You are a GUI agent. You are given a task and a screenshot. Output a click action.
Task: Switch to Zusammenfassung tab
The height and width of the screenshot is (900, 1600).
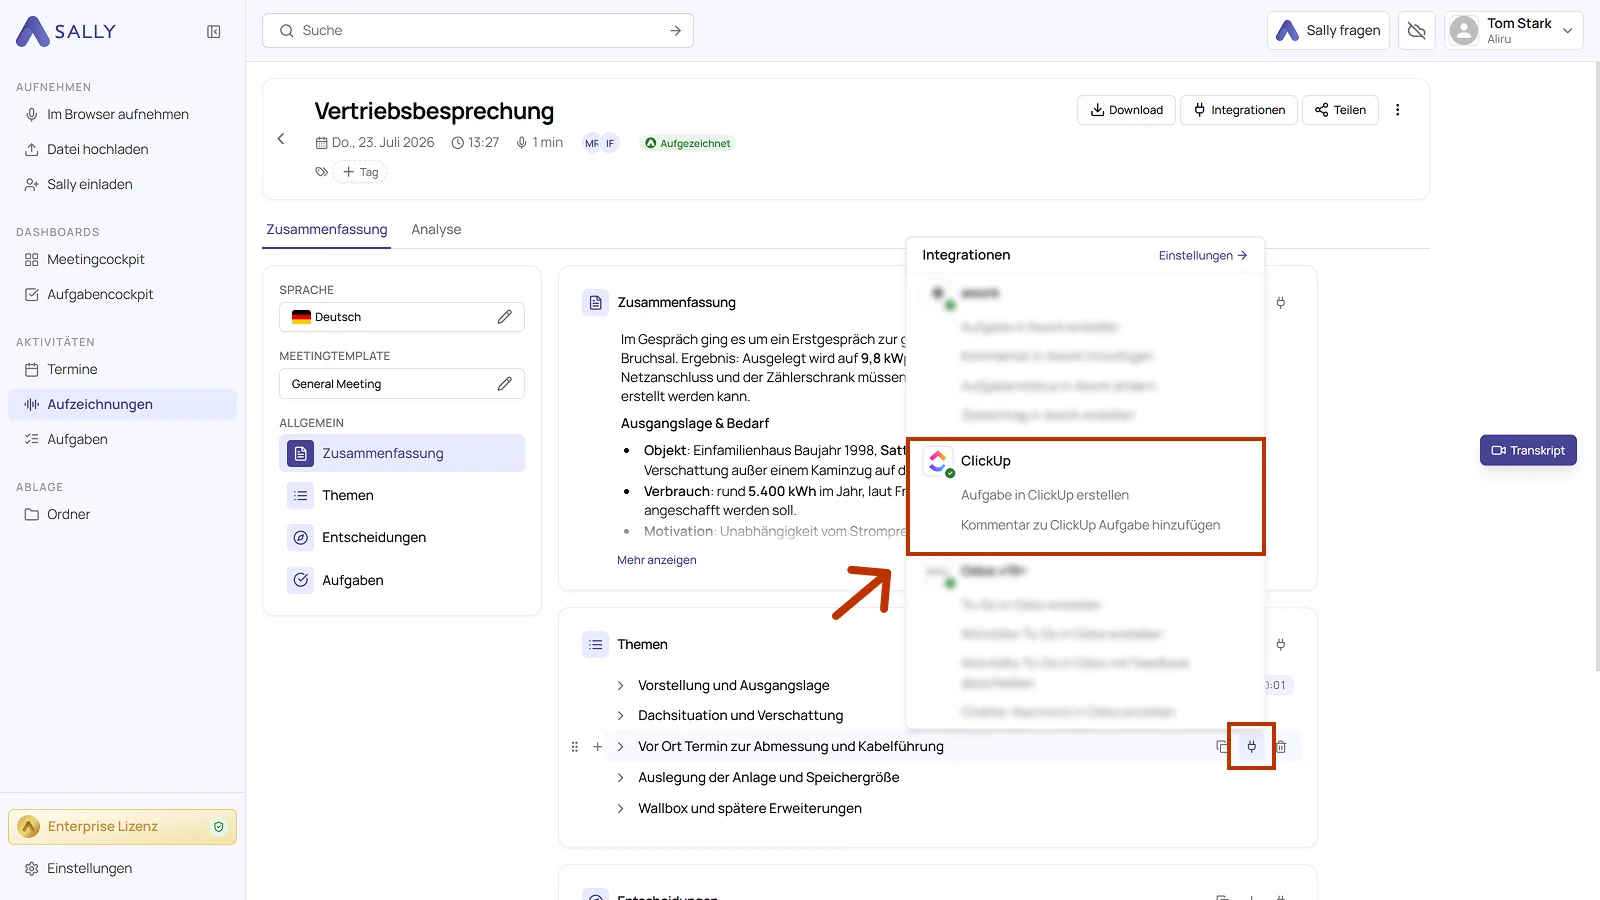(327, 230)
